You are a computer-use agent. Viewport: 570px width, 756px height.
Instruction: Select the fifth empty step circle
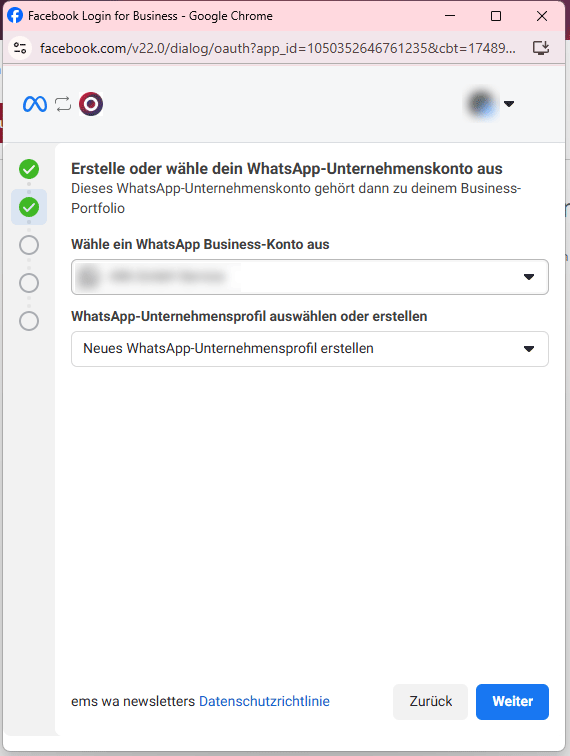[29, 321]
